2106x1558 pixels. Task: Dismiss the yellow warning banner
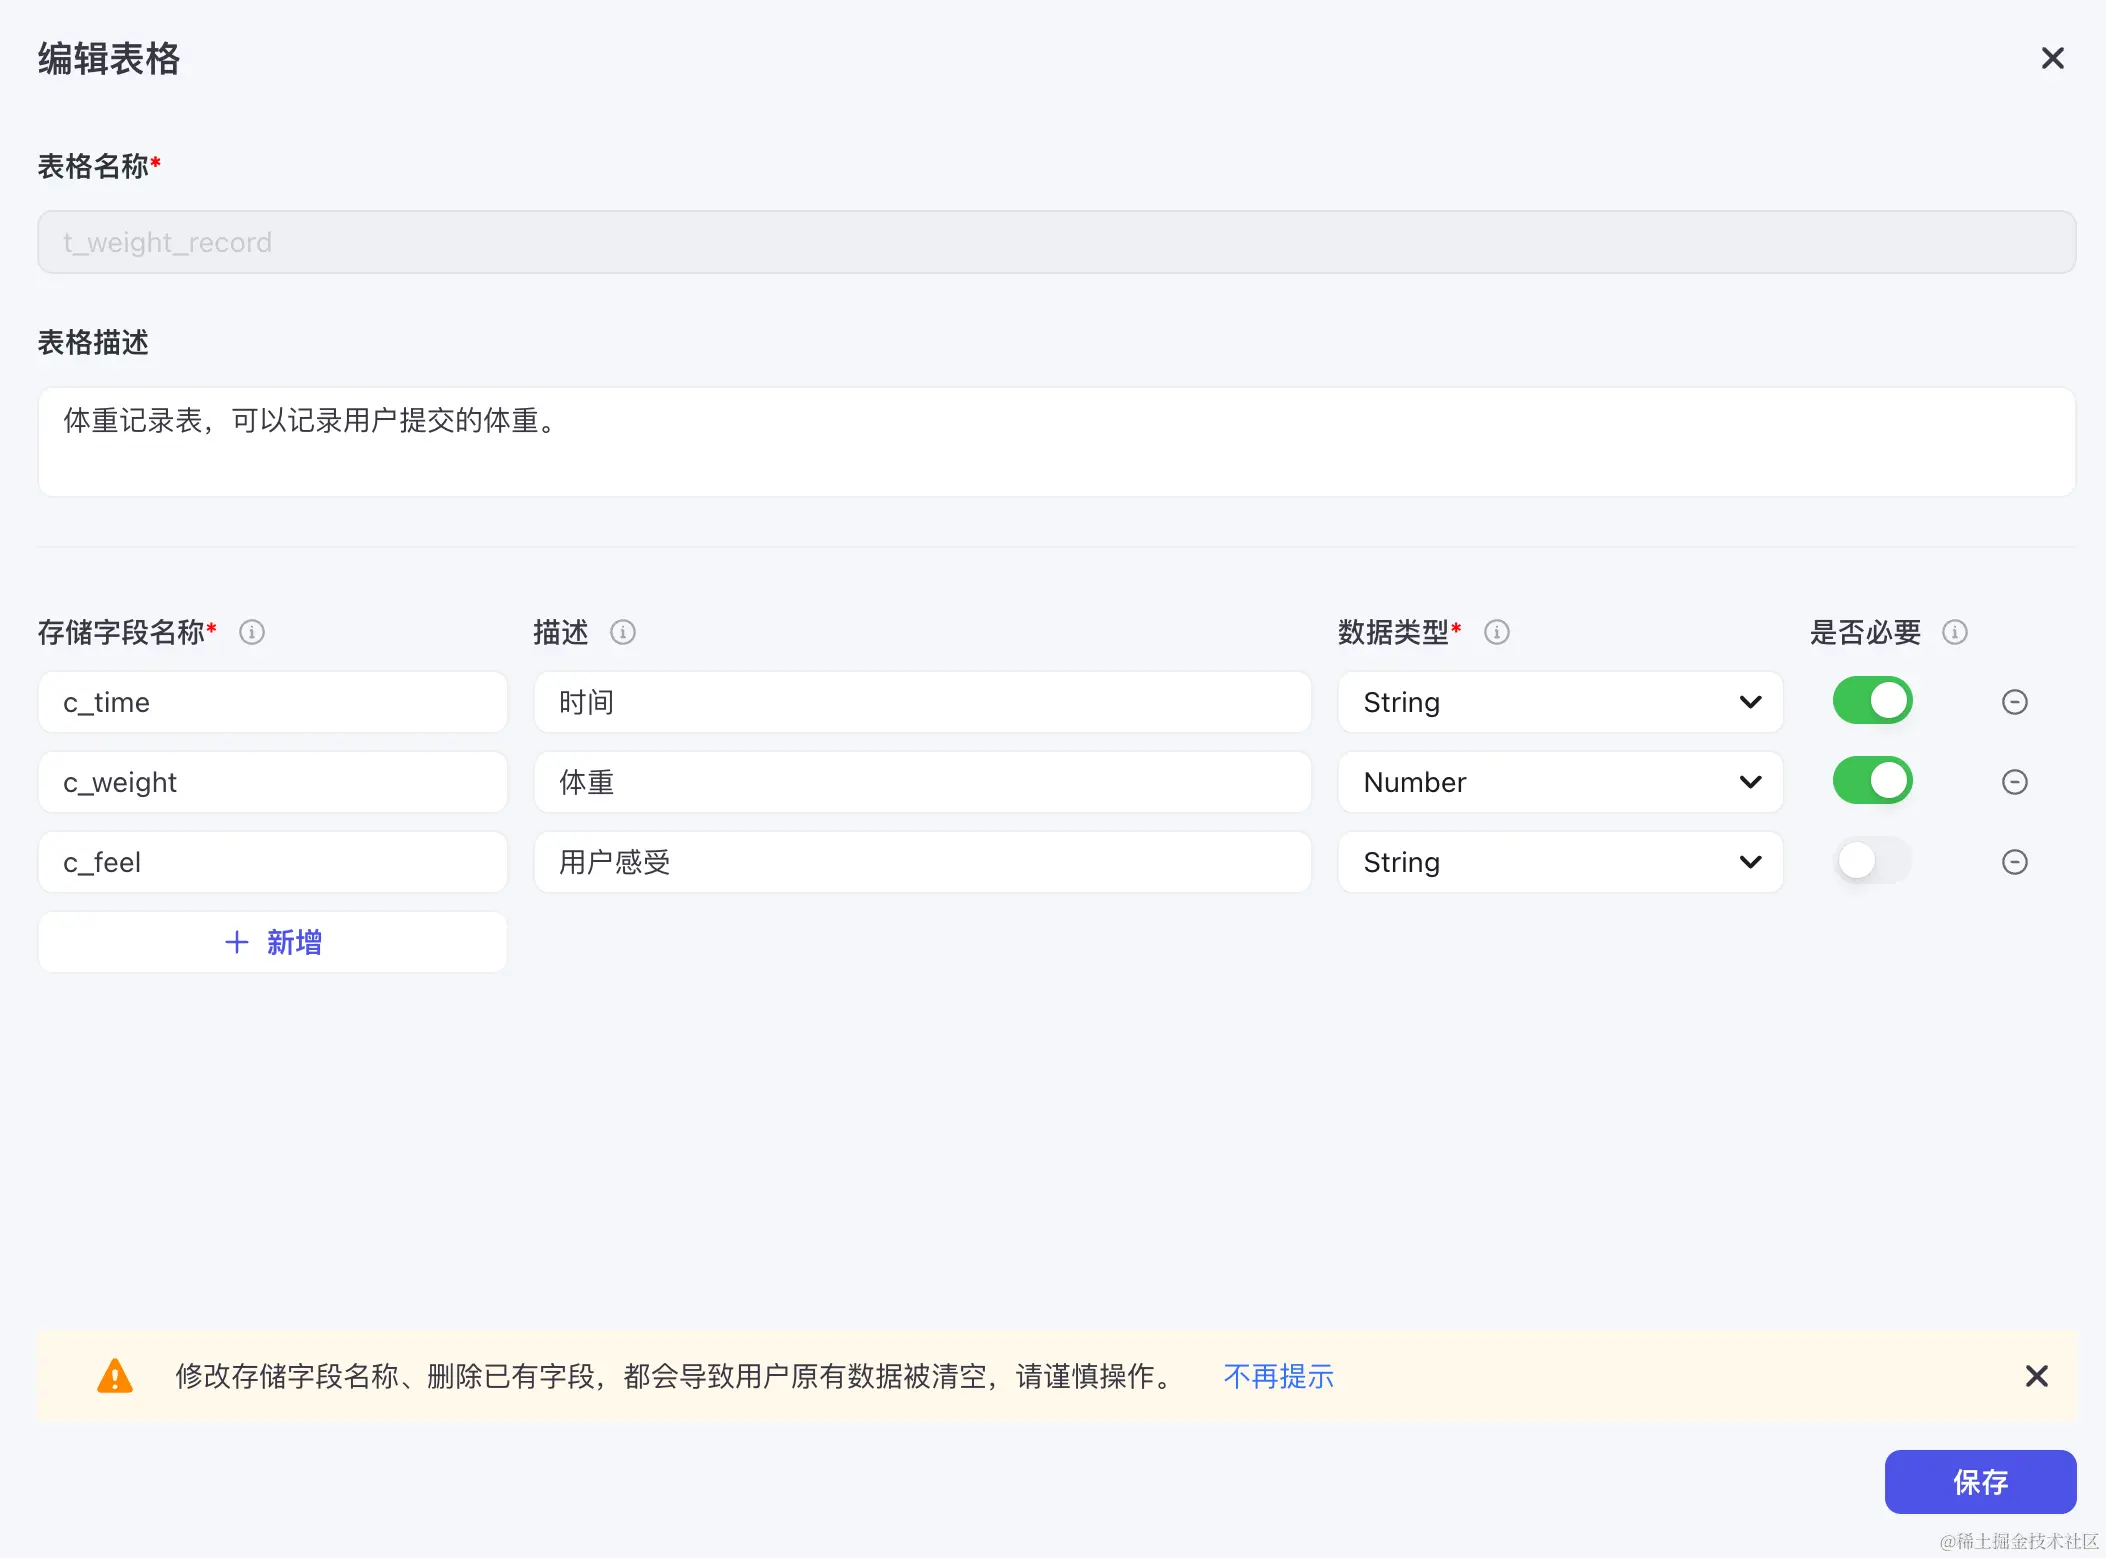tap(2037, 1376)
